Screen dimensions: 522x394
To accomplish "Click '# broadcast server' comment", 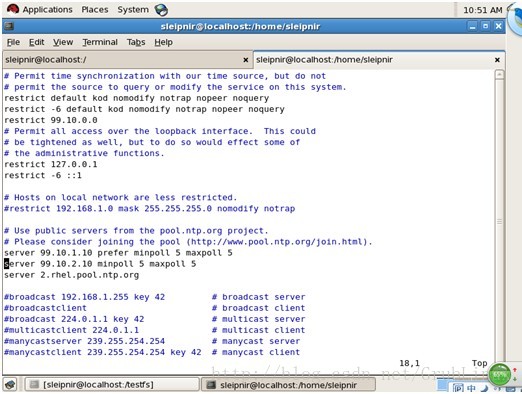I will point(259,297).
